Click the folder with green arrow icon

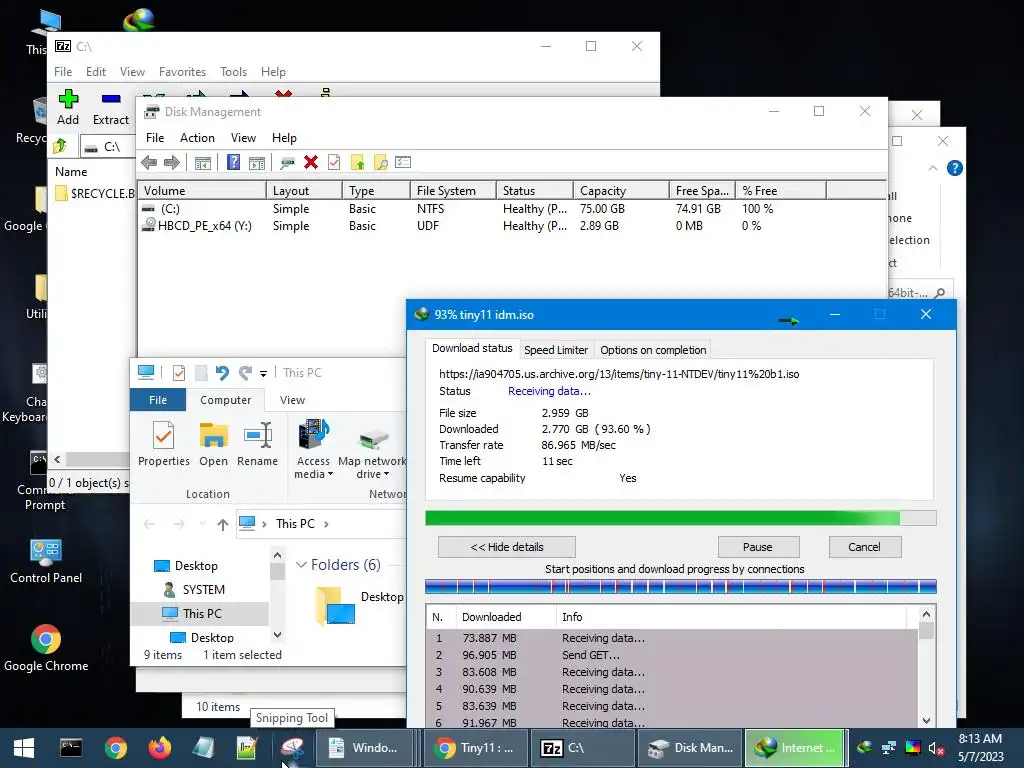coord(357,163)
